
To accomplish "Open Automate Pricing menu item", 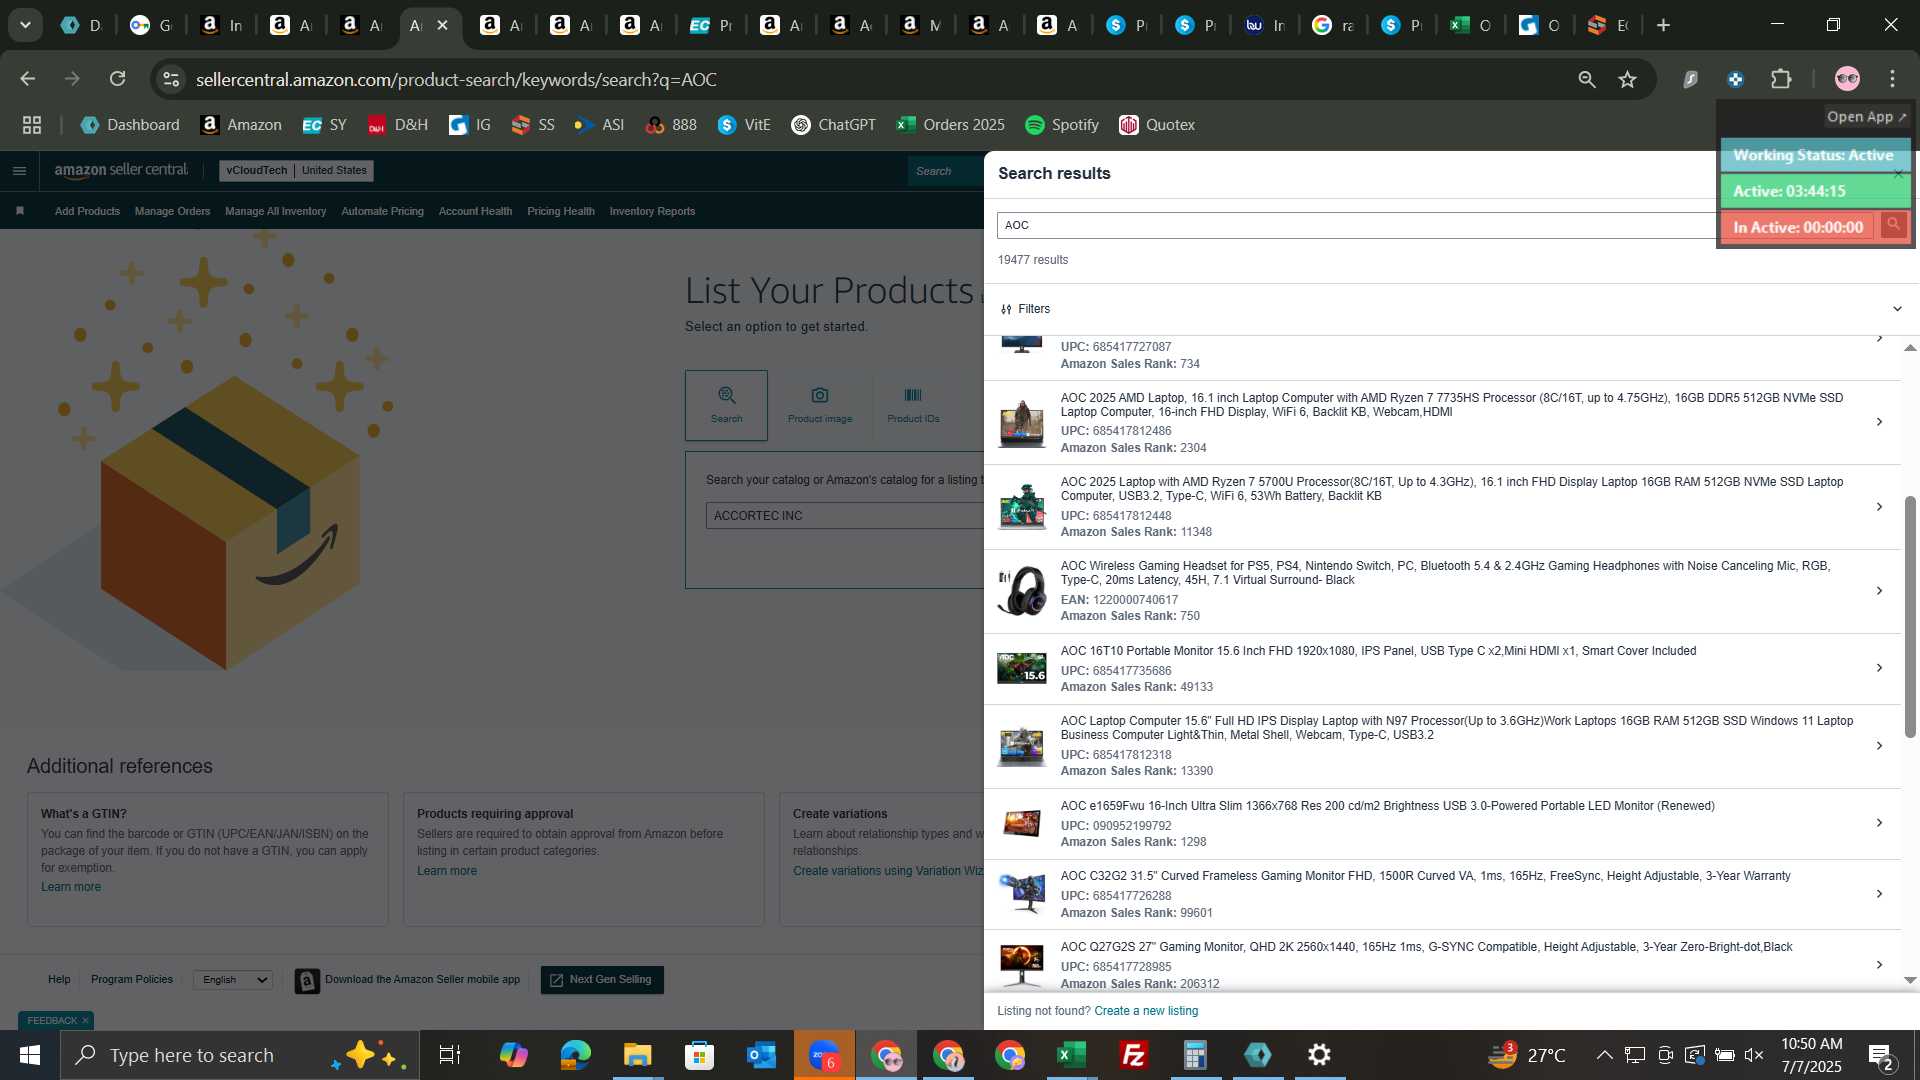I will pyautogui.click(x=382, y=211).
